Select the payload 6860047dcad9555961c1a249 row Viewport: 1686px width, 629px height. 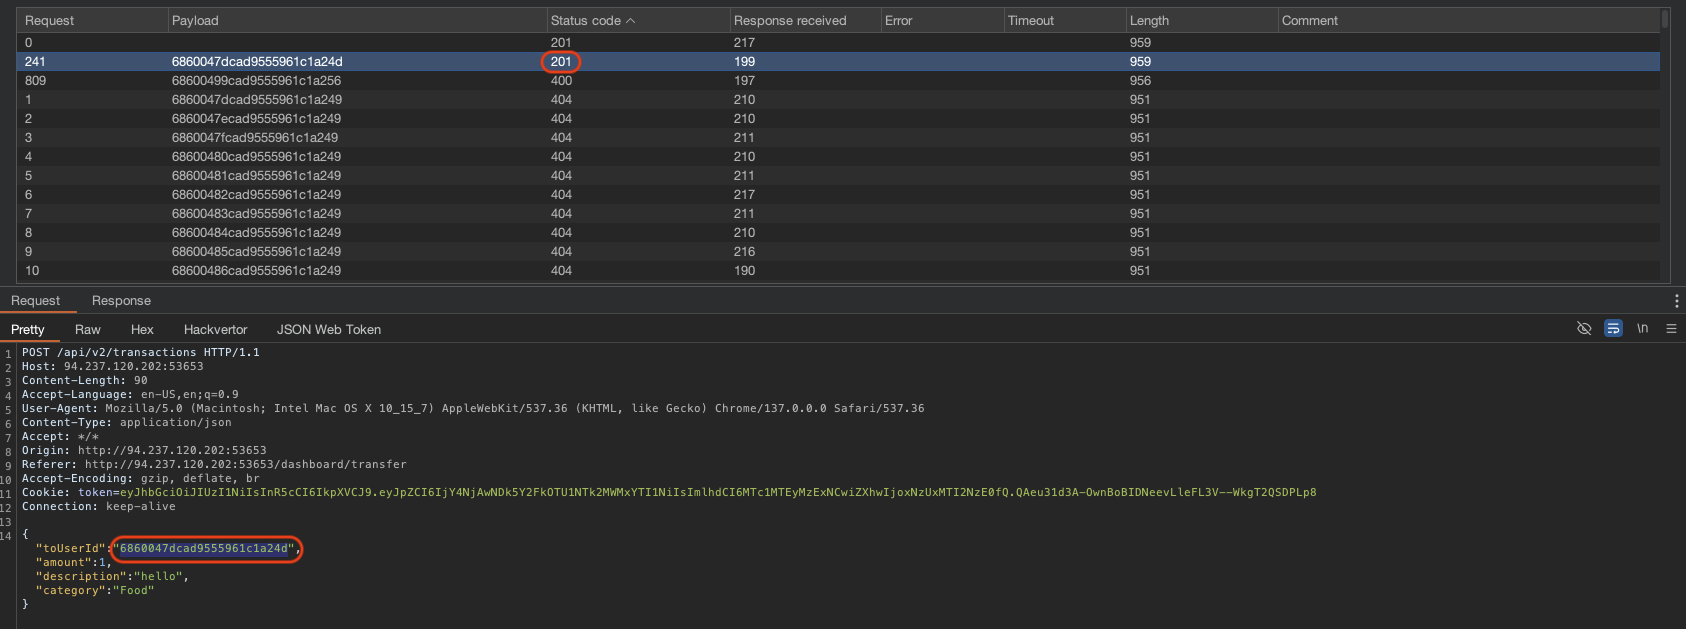click(838, 99)
